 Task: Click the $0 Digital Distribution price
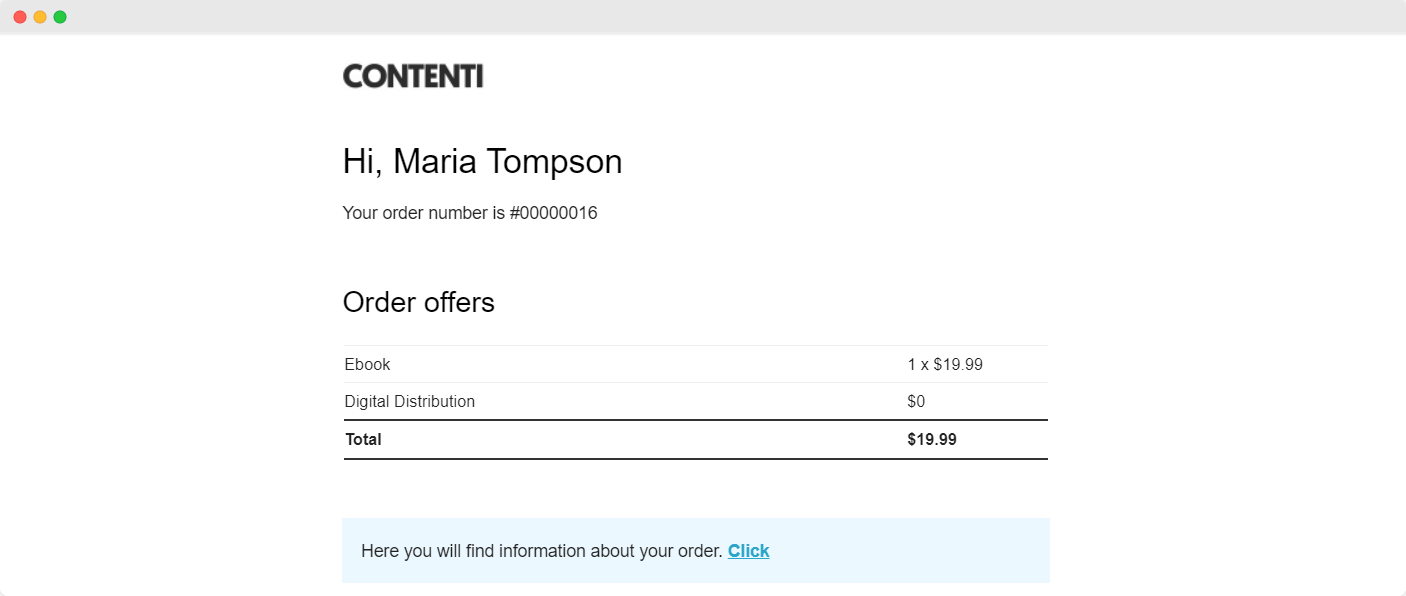click(916, 402)
